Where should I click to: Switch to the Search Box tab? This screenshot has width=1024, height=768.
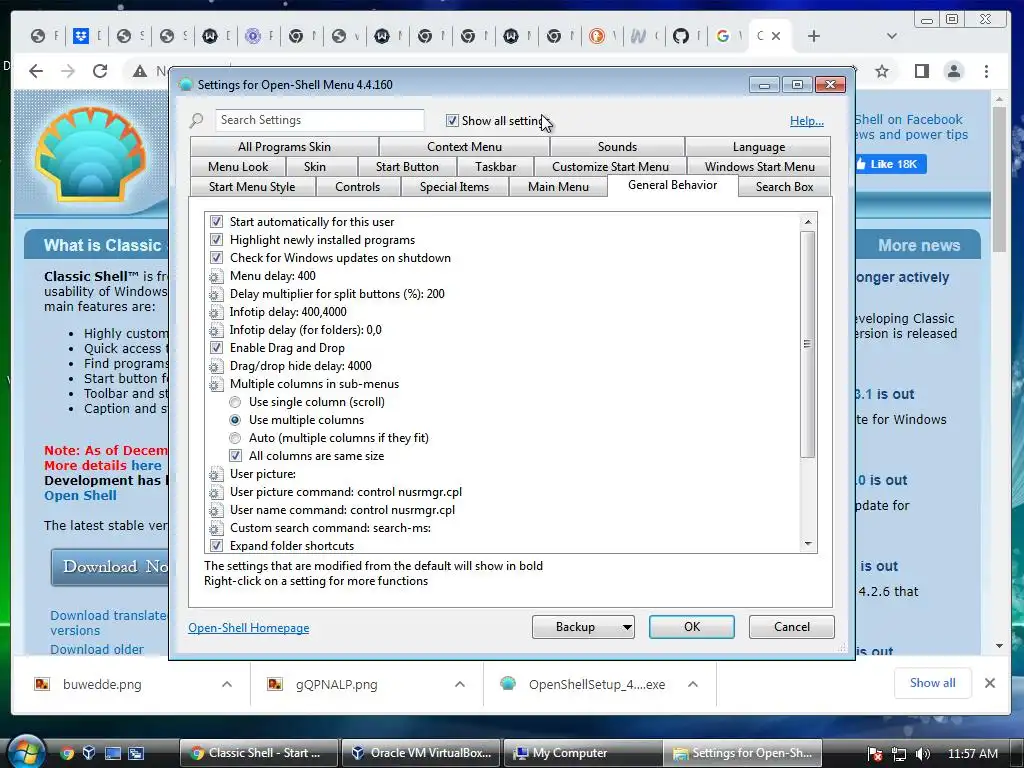pyautogui.click(x=784, y=187)
